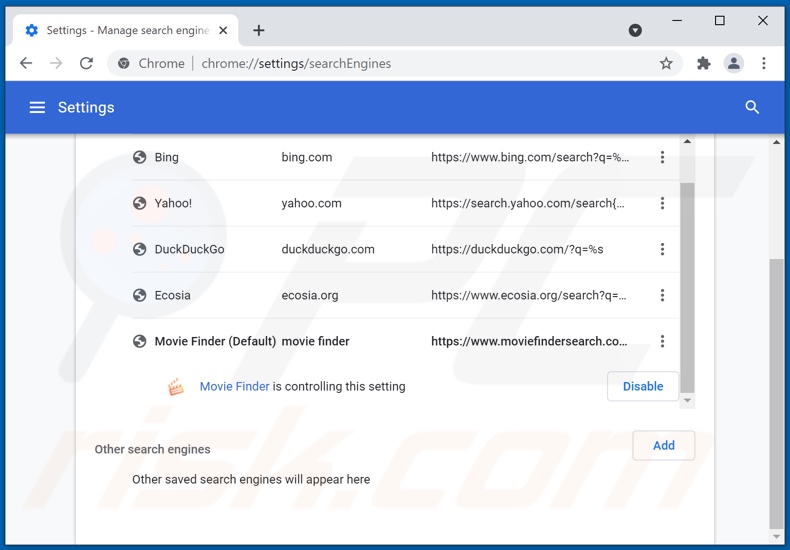Click 'Other saved search engines will appear here'
Viewport: 790px width, 550px height.
pos(251,479)
